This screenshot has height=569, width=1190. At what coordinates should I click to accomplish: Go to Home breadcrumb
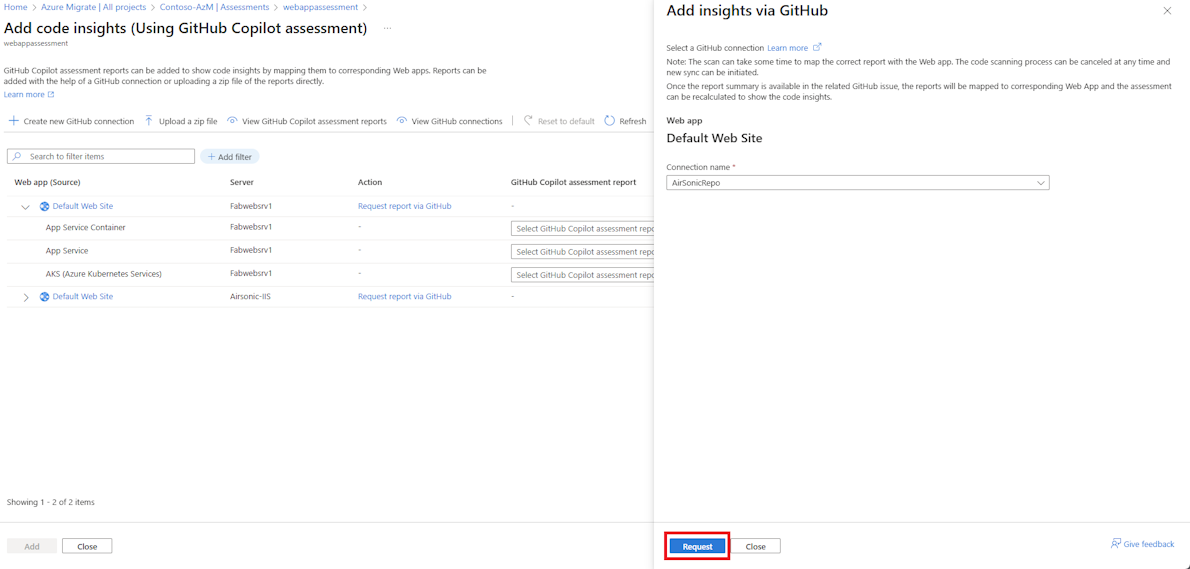point(15,7)
